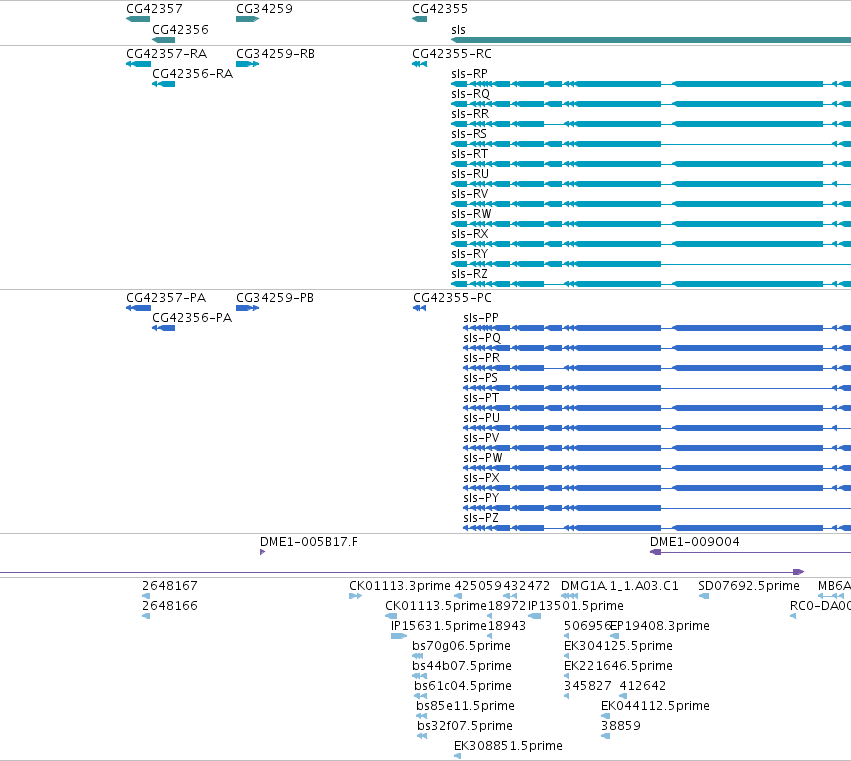Select the CG42356 gene annotation
851x761 pixels.
pyautogui.click(x=163, y=40)
